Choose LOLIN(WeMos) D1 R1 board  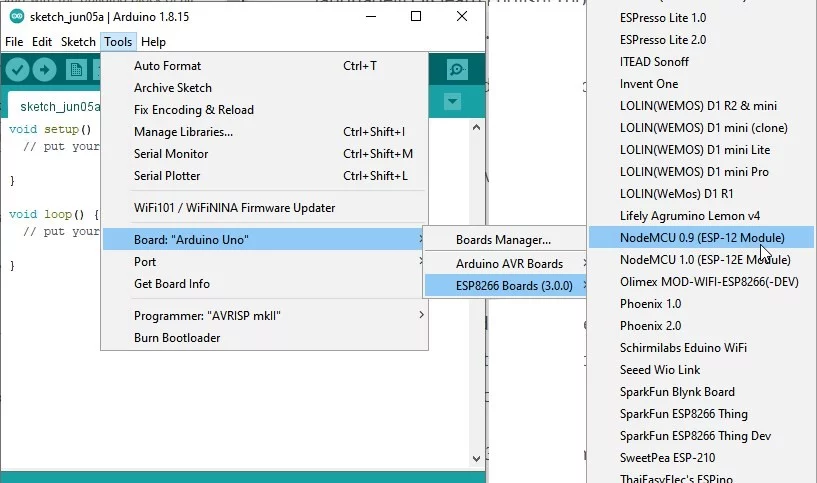tap(701, 193)
